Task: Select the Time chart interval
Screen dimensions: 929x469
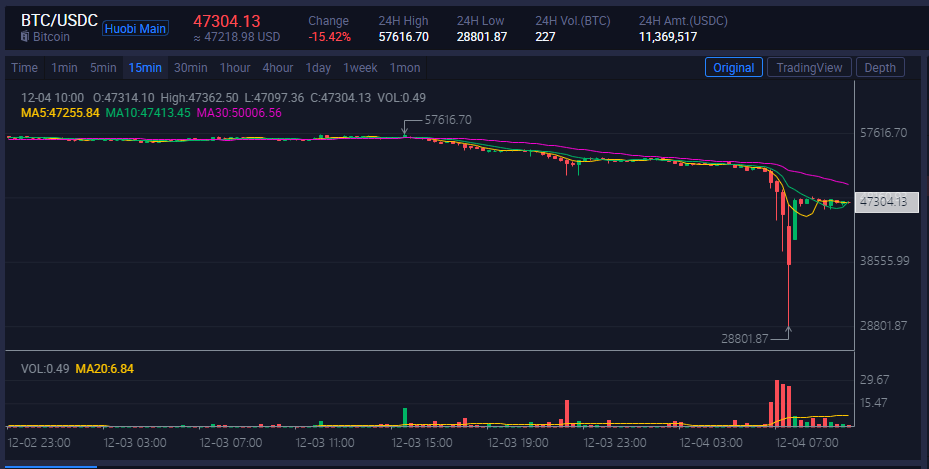Action: click(x=25, y=68)
